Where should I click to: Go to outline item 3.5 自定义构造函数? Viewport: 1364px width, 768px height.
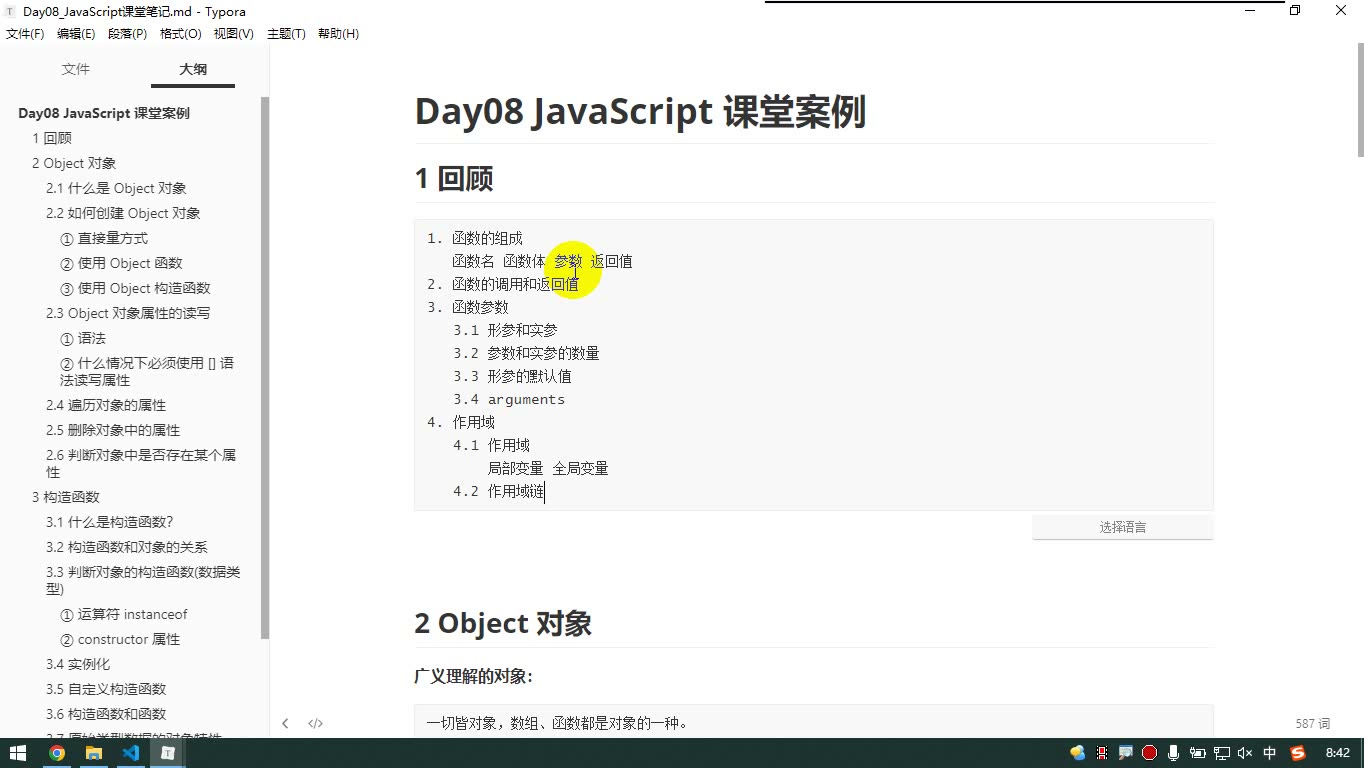coord(106,689)
